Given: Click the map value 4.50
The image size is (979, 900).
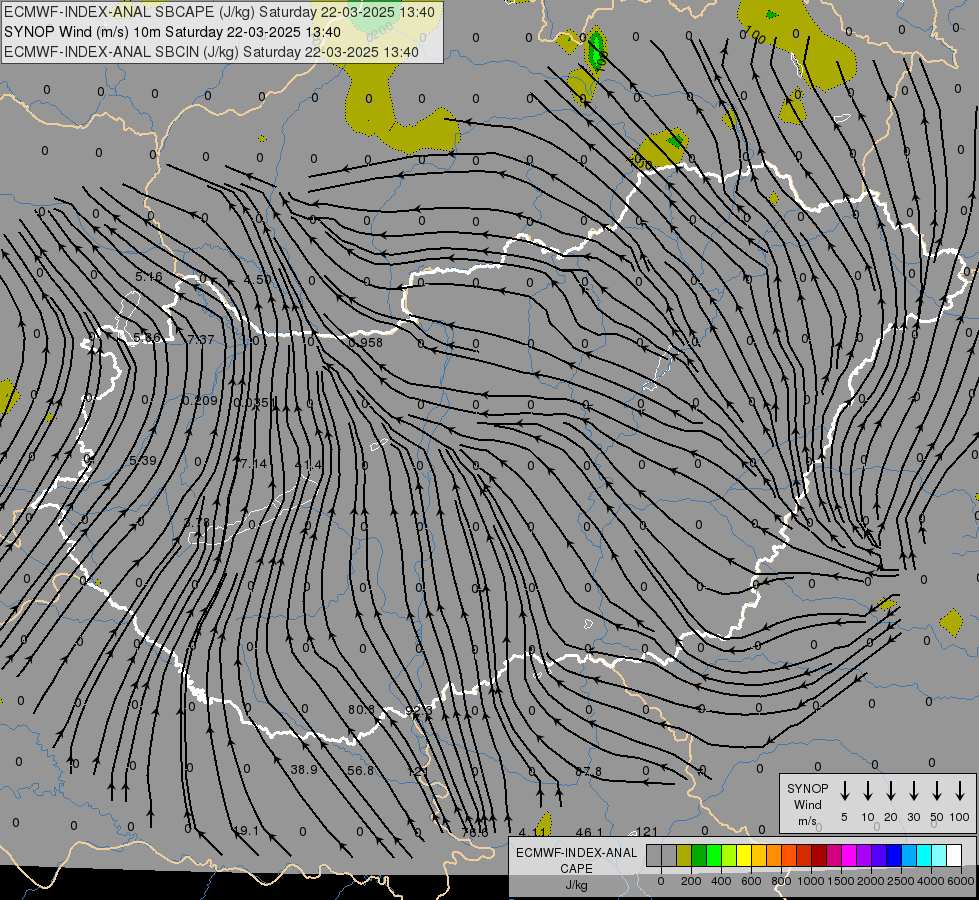Looking at the screenshot, I should [x=257, y=279].
